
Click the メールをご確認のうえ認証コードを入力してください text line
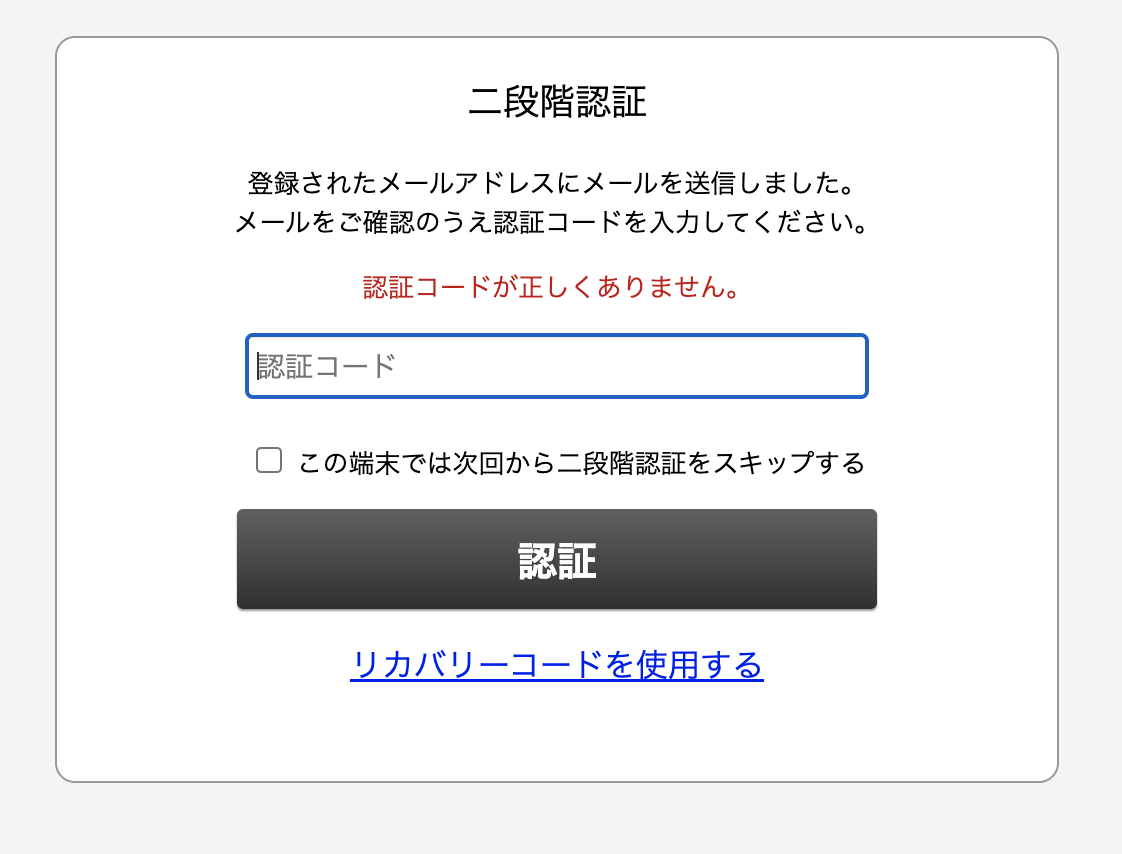click(x=552, y=222)
